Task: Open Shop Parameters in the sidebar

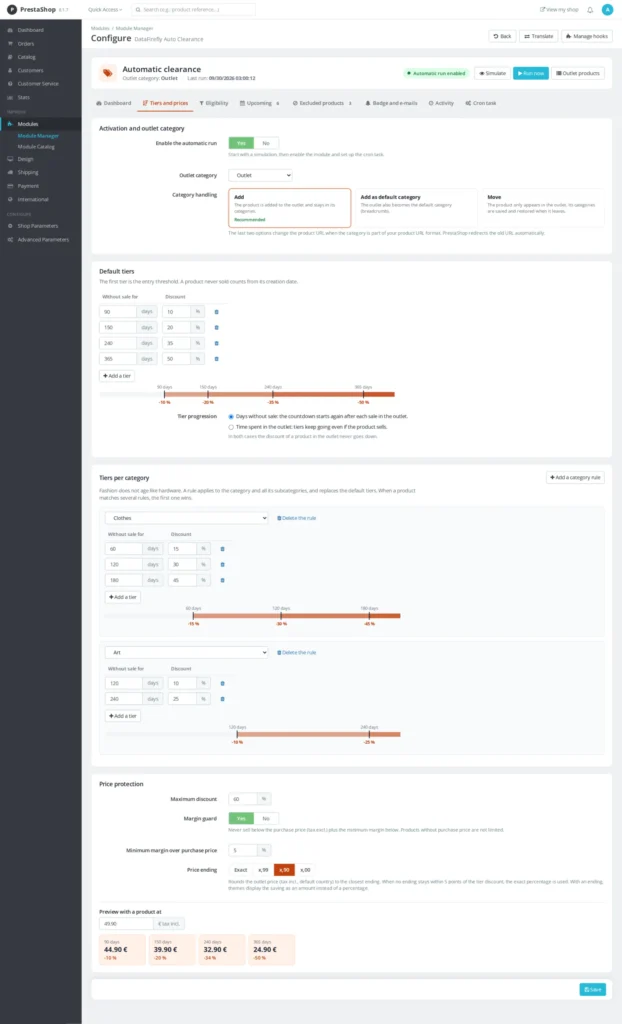Action: 37,226
